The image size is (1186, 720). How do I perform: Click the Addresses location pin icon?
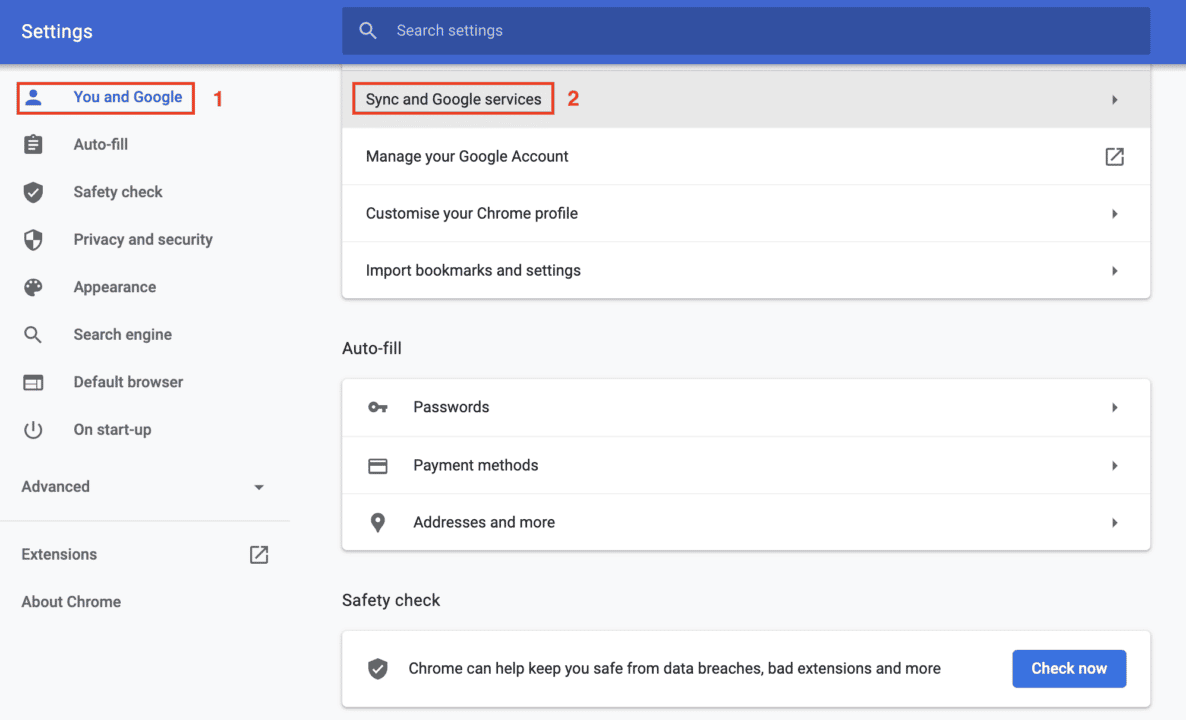377,523
